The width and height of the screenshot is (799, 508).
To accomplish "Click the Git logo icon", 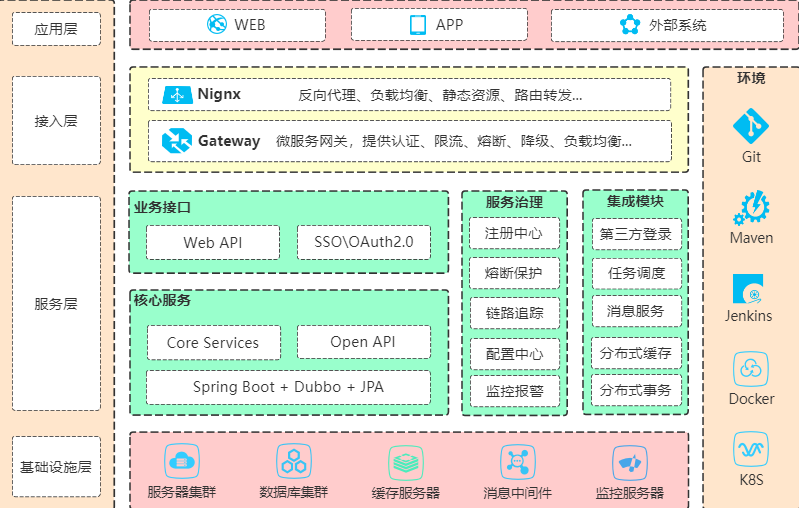I will [751, 126].
